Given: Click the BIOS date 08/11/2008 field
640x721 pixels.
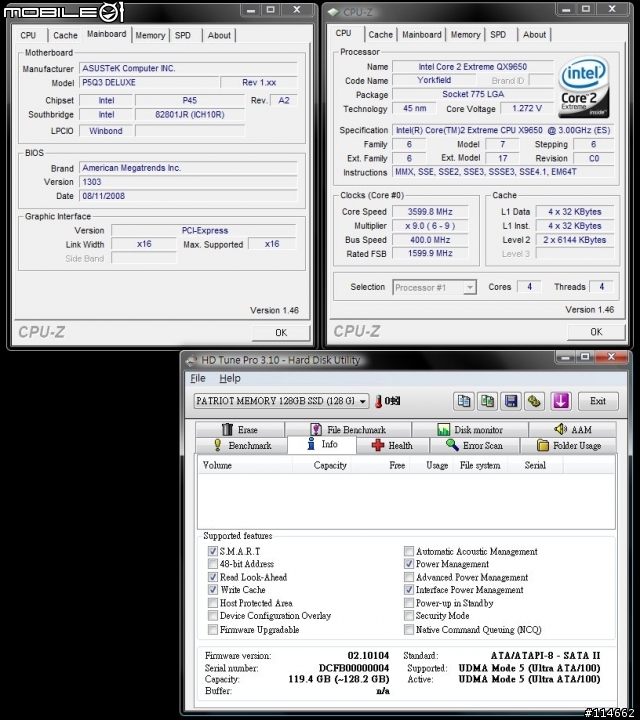Looking at the screenshot, I should [188, 196].
